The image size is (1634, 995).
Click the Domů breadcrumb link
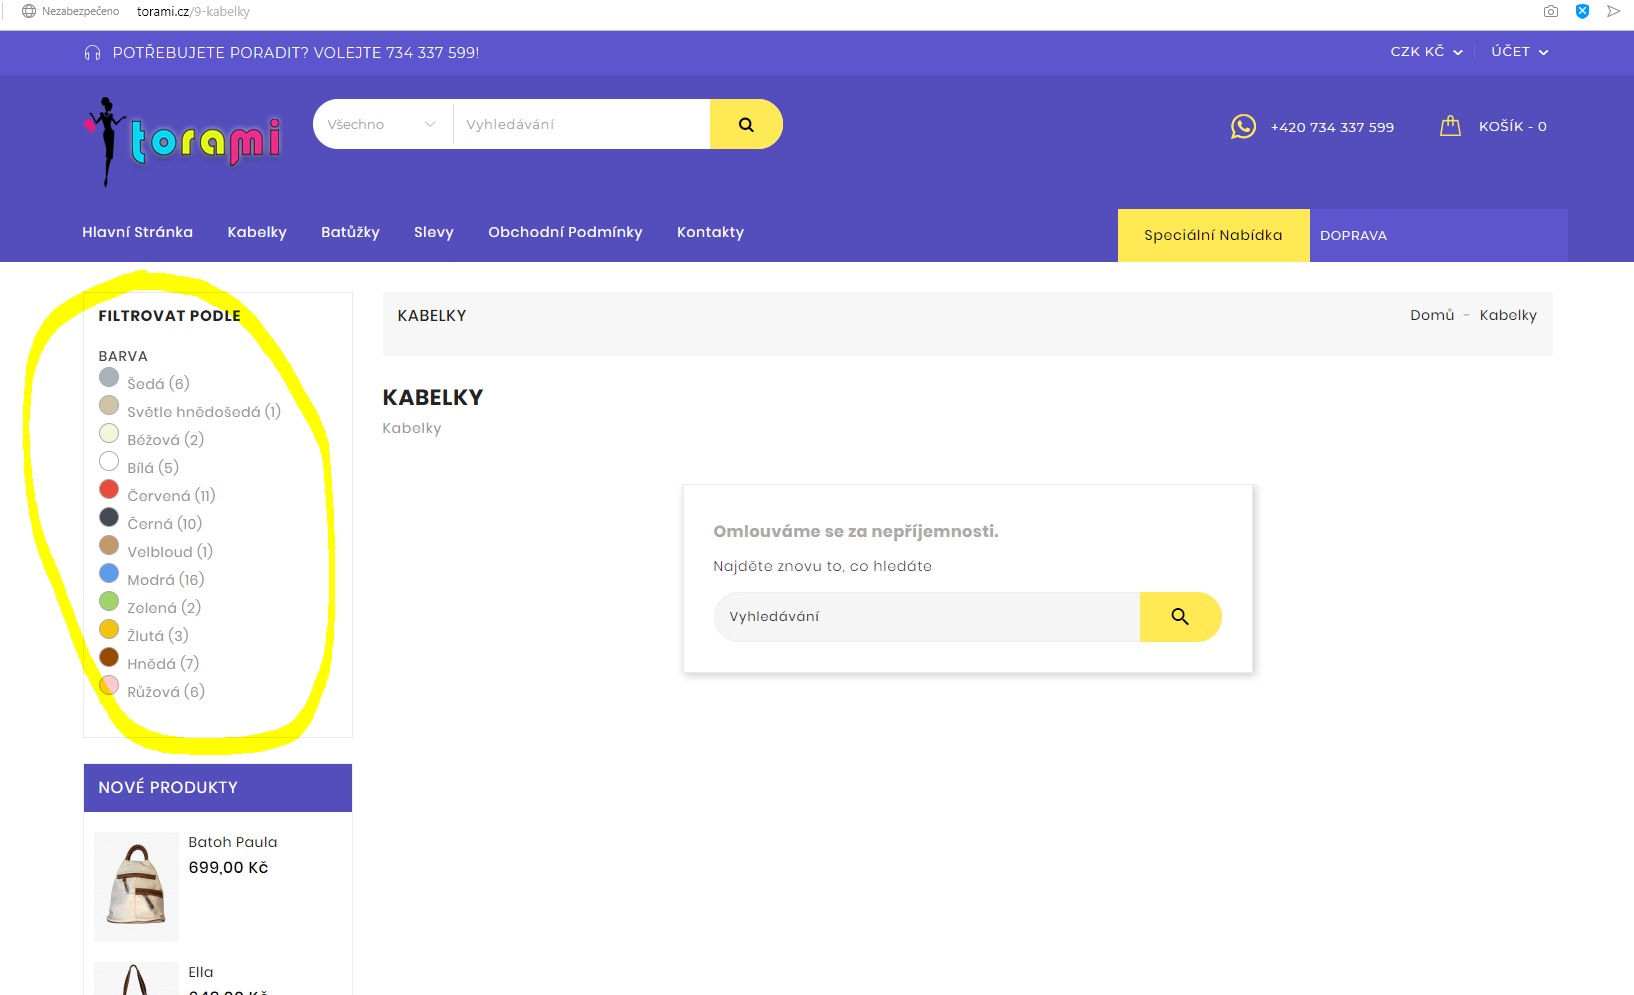(1432, 315)
